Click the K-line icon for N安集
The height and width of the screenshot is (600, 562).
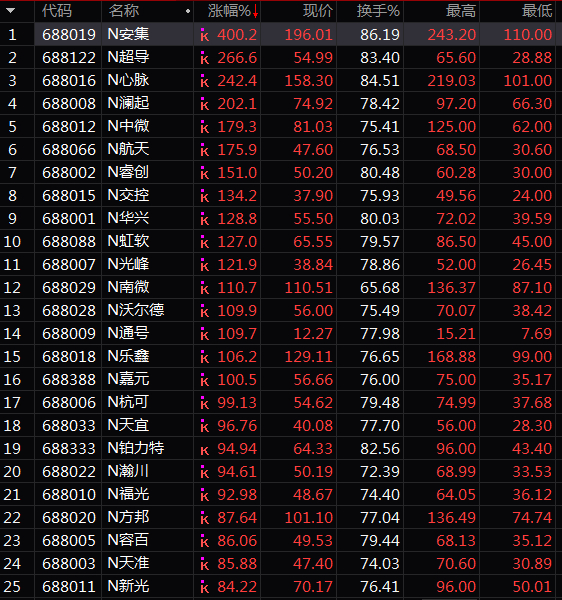205,35
